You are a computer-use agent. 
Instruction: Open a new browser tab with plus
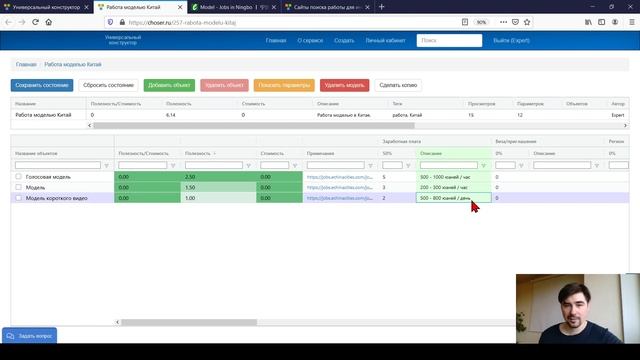[x=381, y=7]
